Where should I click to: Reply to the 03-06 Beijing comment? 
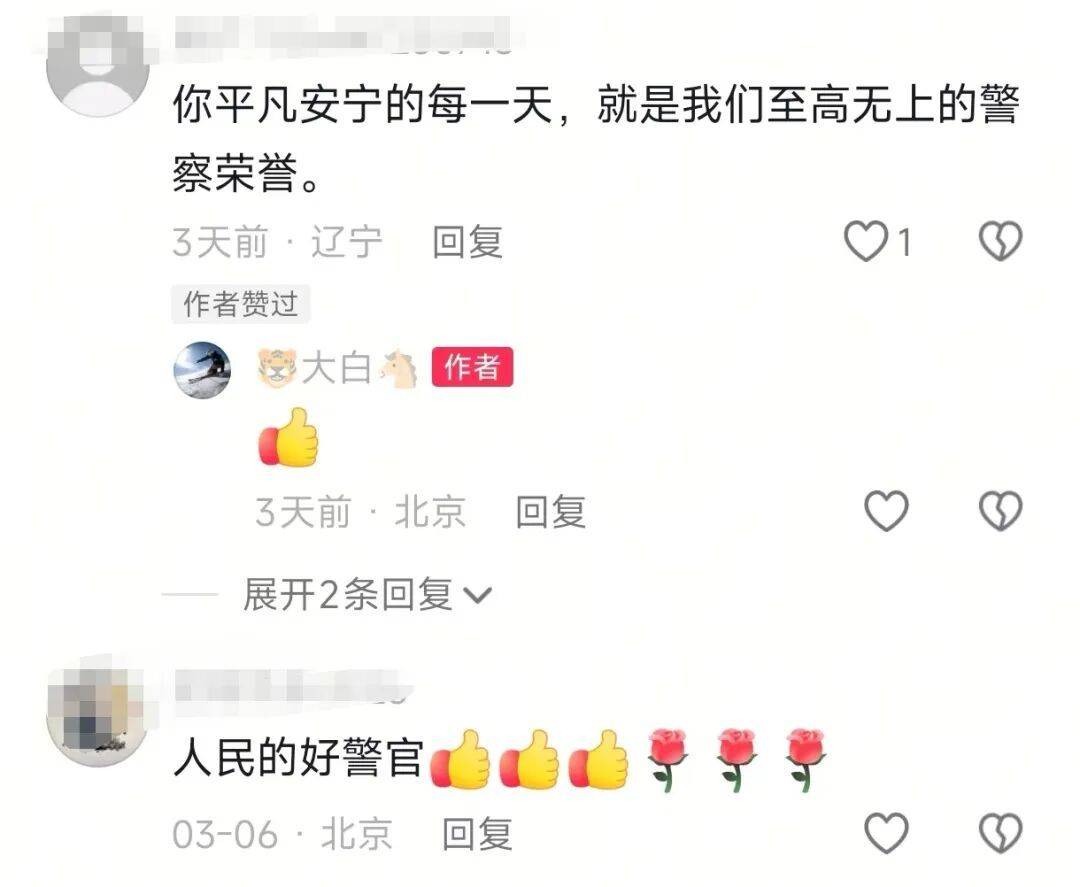477,834
